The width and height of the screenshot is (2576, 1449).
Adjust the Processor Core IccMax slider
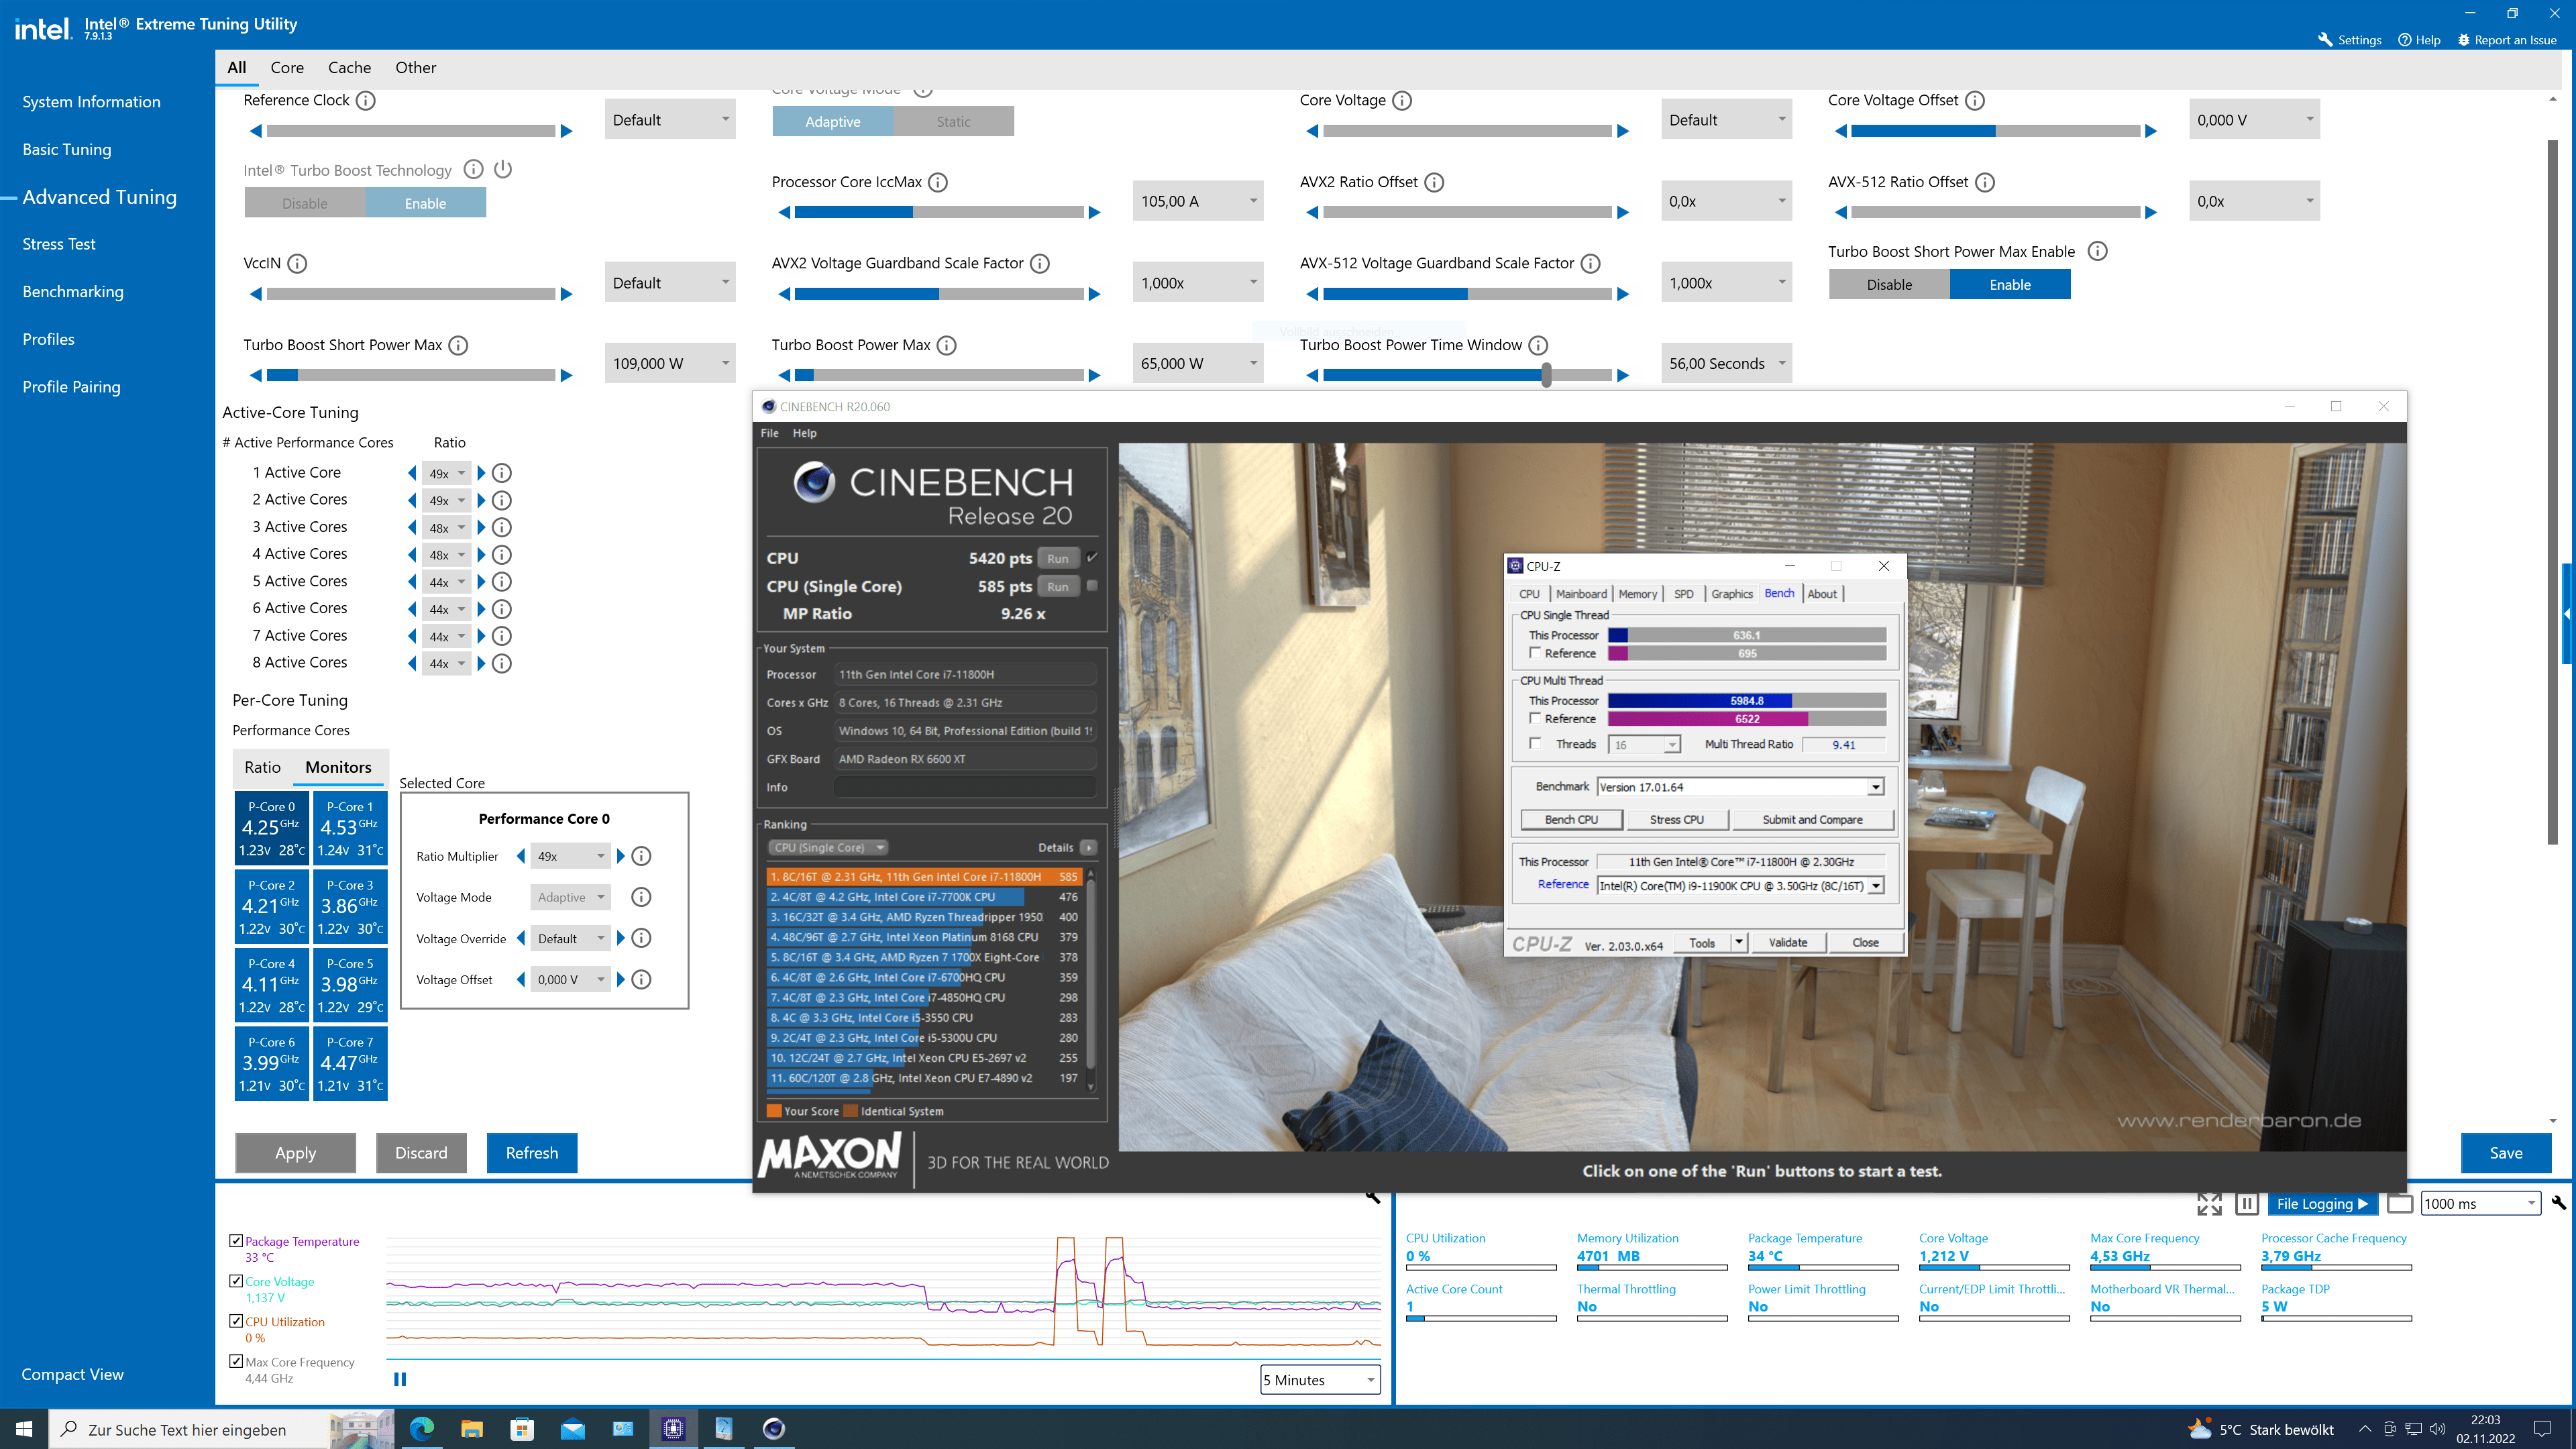pyautogui.click(x=939, y=212)
